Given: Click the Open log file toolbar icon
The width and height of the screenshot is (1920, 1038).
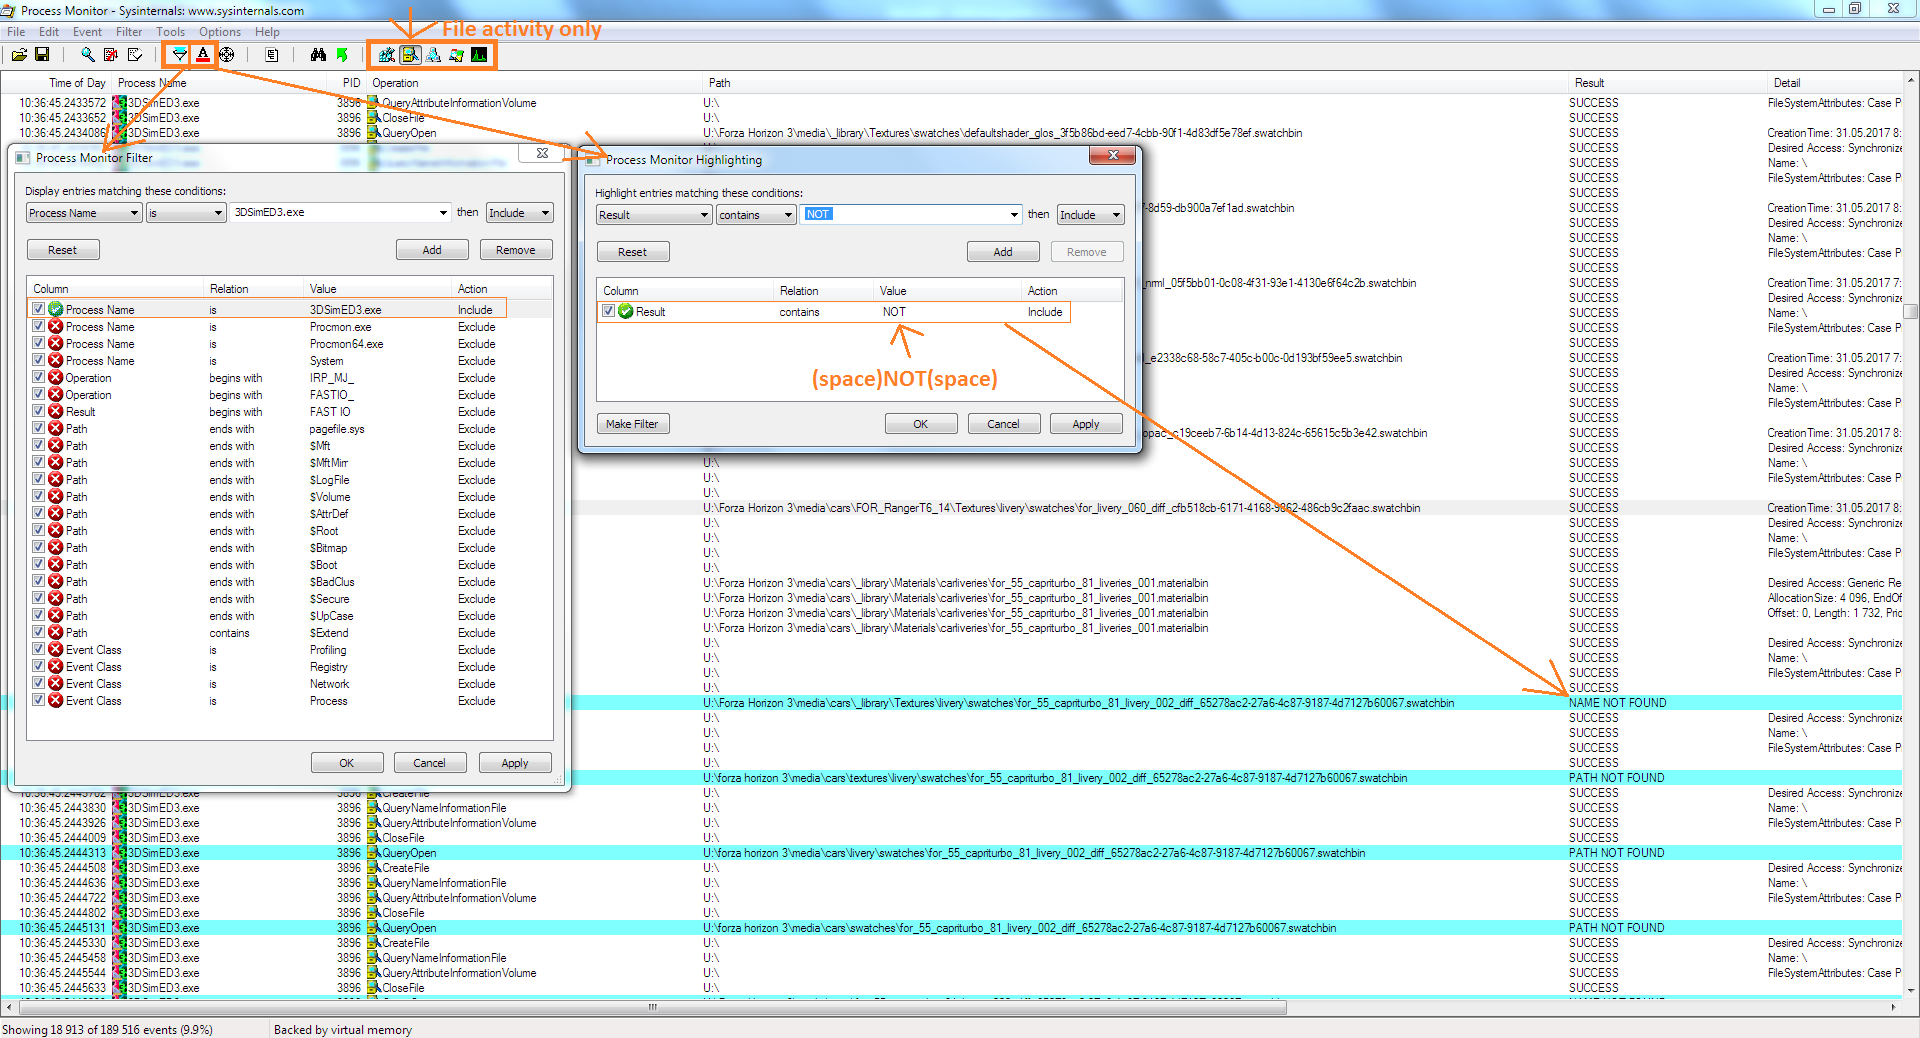Looking at the screenshot, I should 19,55.
